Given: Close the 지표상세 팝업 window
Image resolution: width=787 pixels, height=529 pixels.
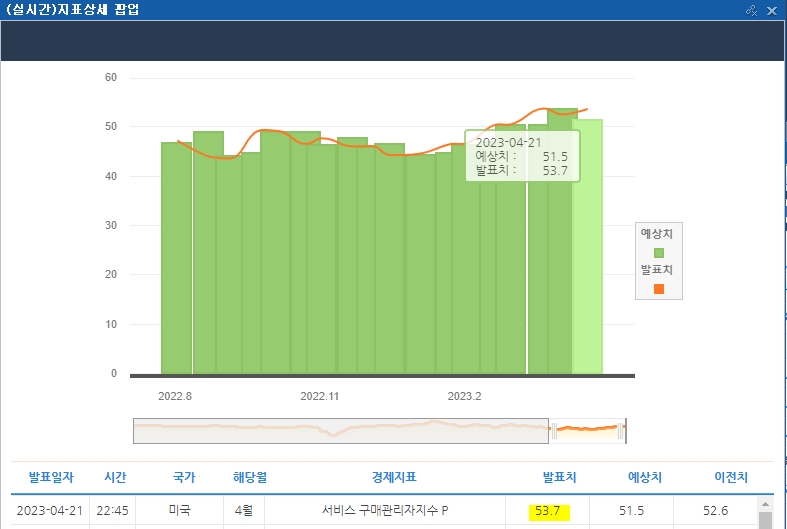Looking at the screenshot, I should 772,11.
